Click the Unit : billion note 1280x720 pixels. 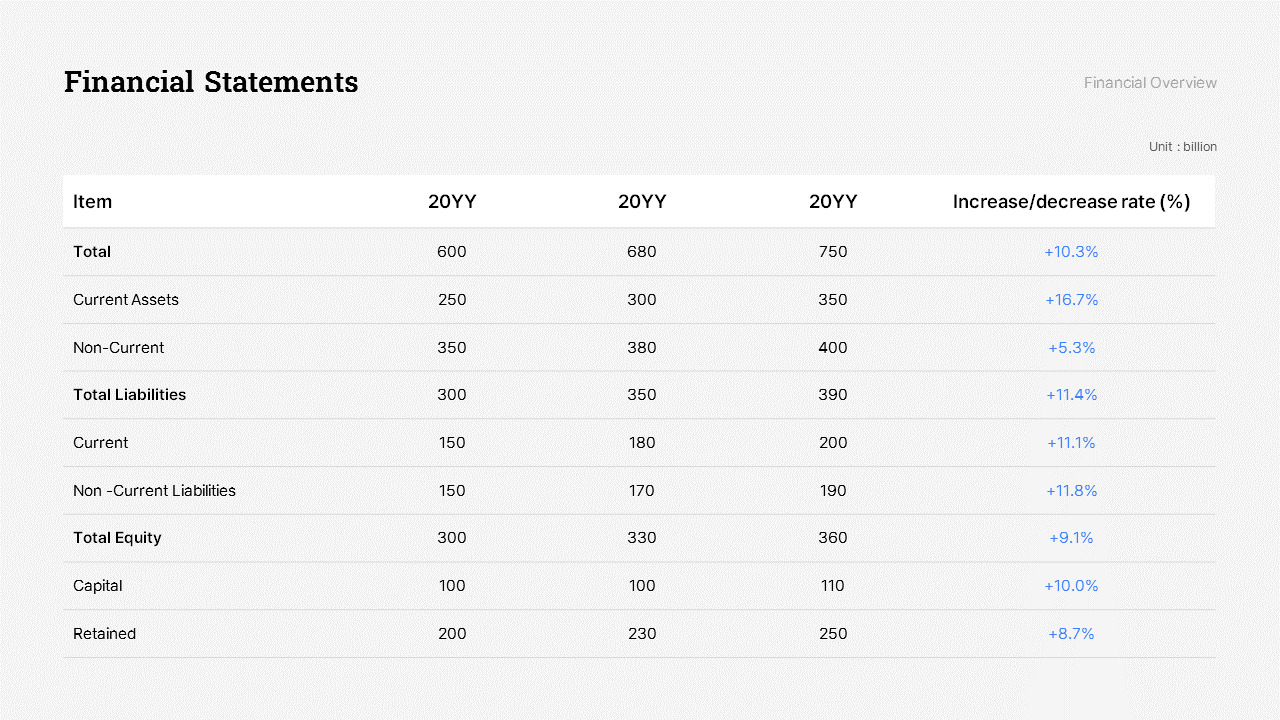coord(1182,147)
